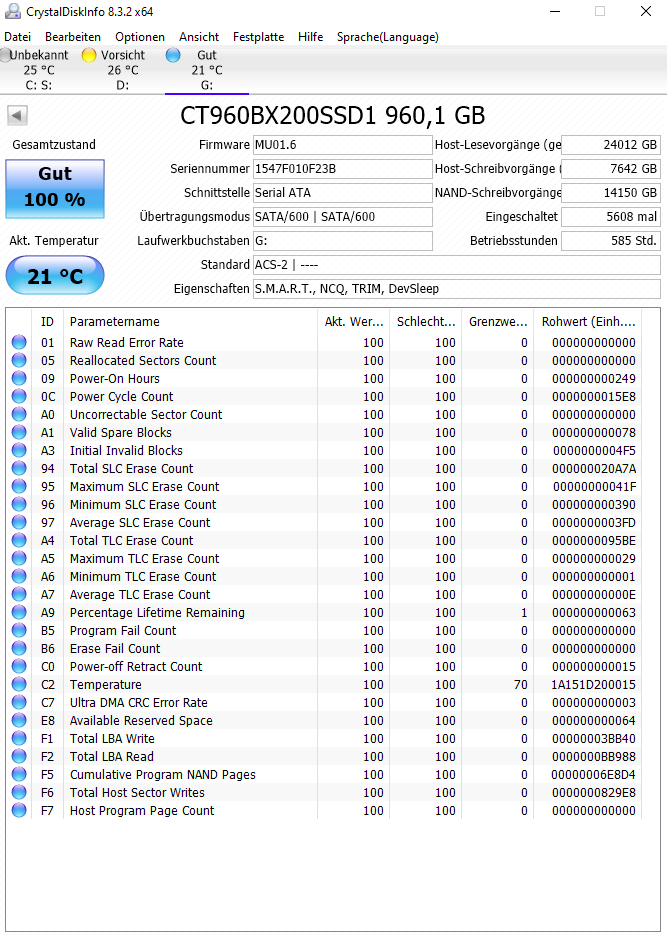Click status orb for Ultra DMA CRC Error Rate
Viewport: 667px width, 937px height.
[x=19, y=702]
